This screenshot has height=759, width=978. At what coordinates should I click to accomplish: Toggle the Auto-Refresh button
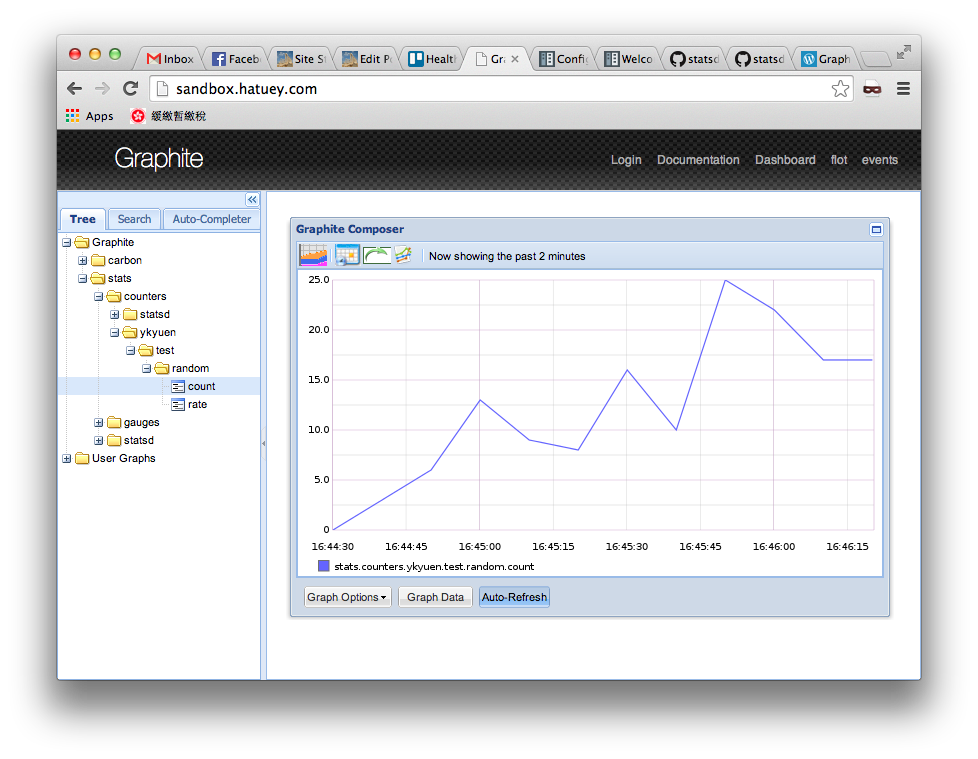(x=514, y=598)
